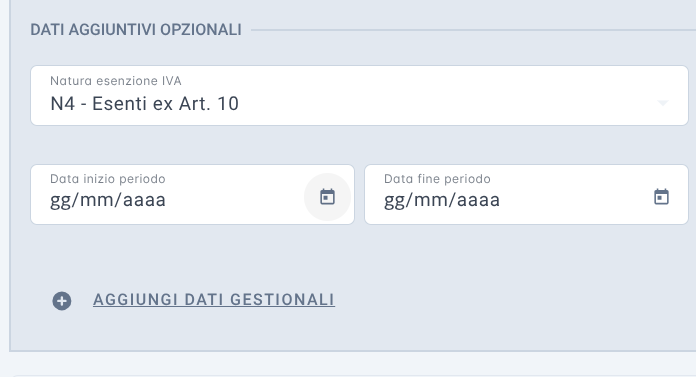Click the end-date calendar button
Screen dimensions: 696x377
(661, 197)
